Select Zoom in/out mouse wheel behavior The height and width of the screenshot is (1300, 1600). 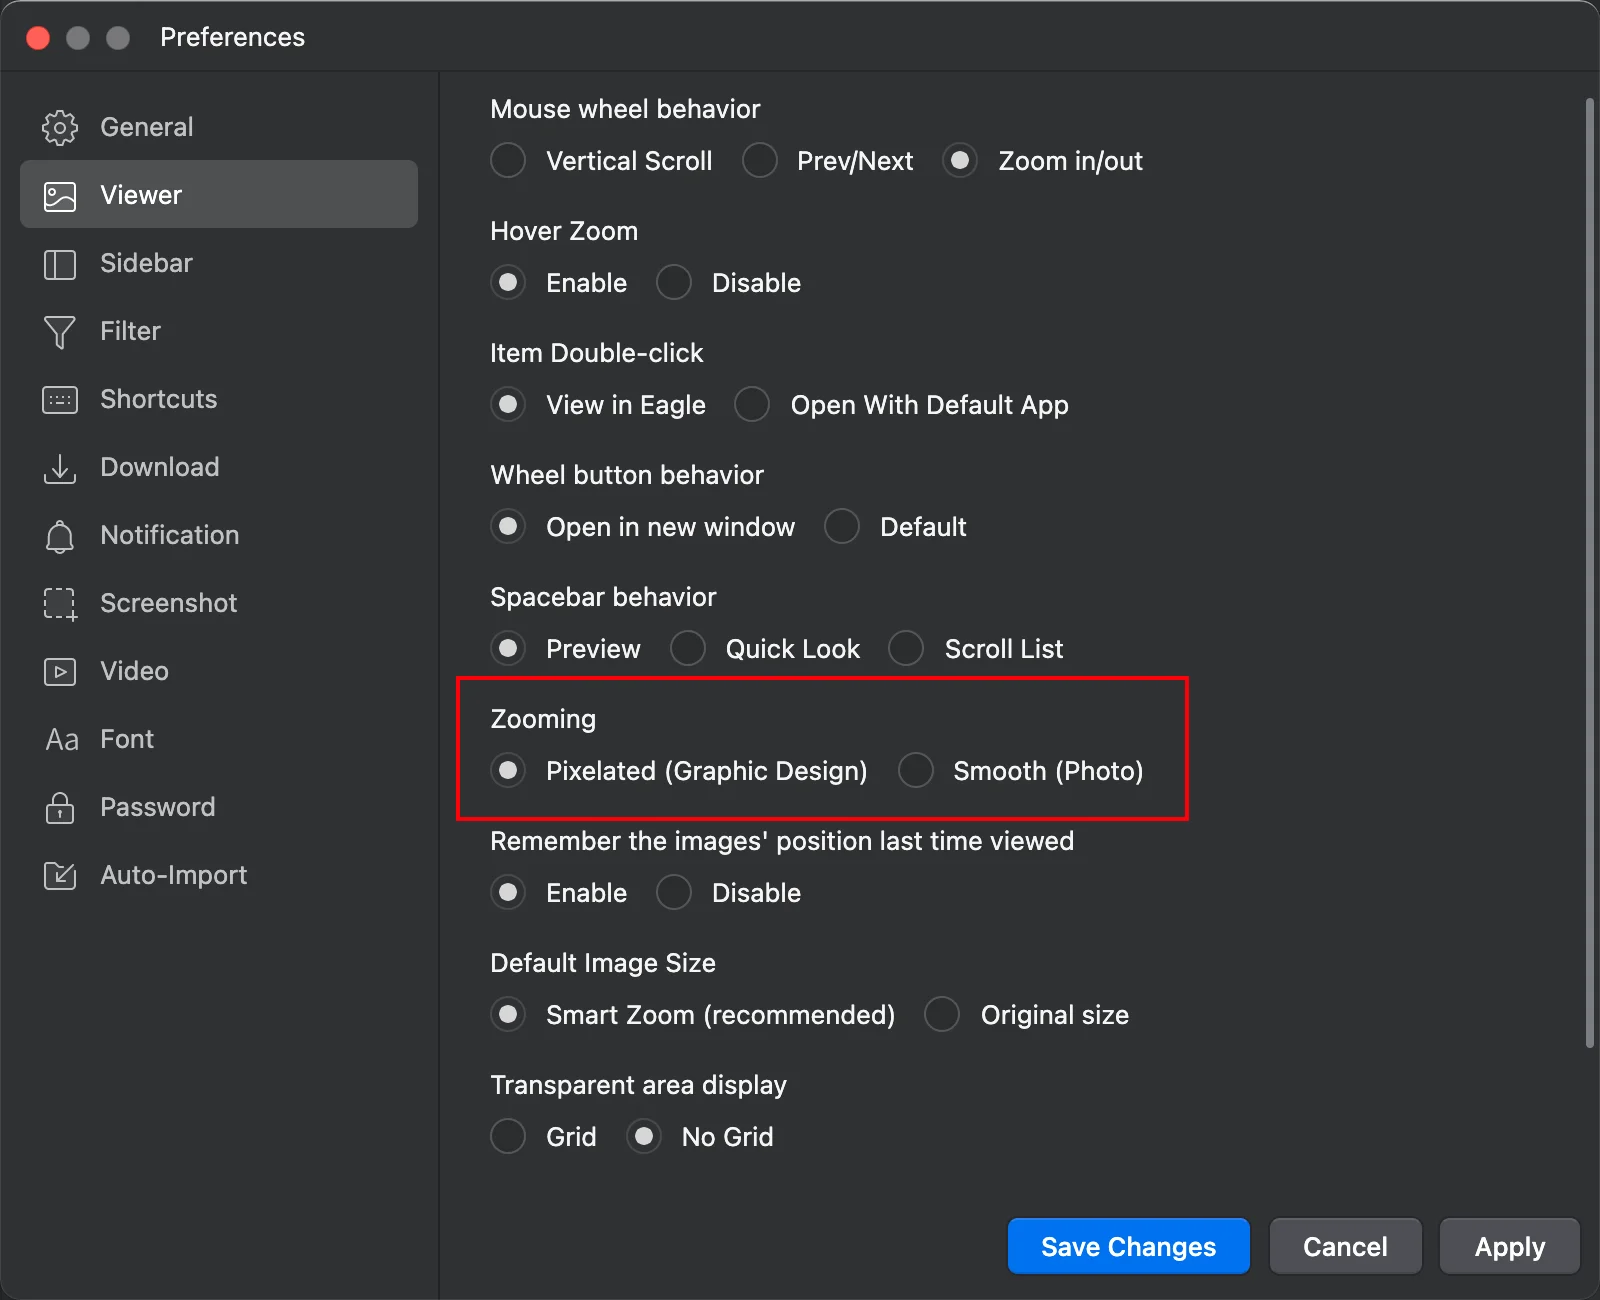960,160
